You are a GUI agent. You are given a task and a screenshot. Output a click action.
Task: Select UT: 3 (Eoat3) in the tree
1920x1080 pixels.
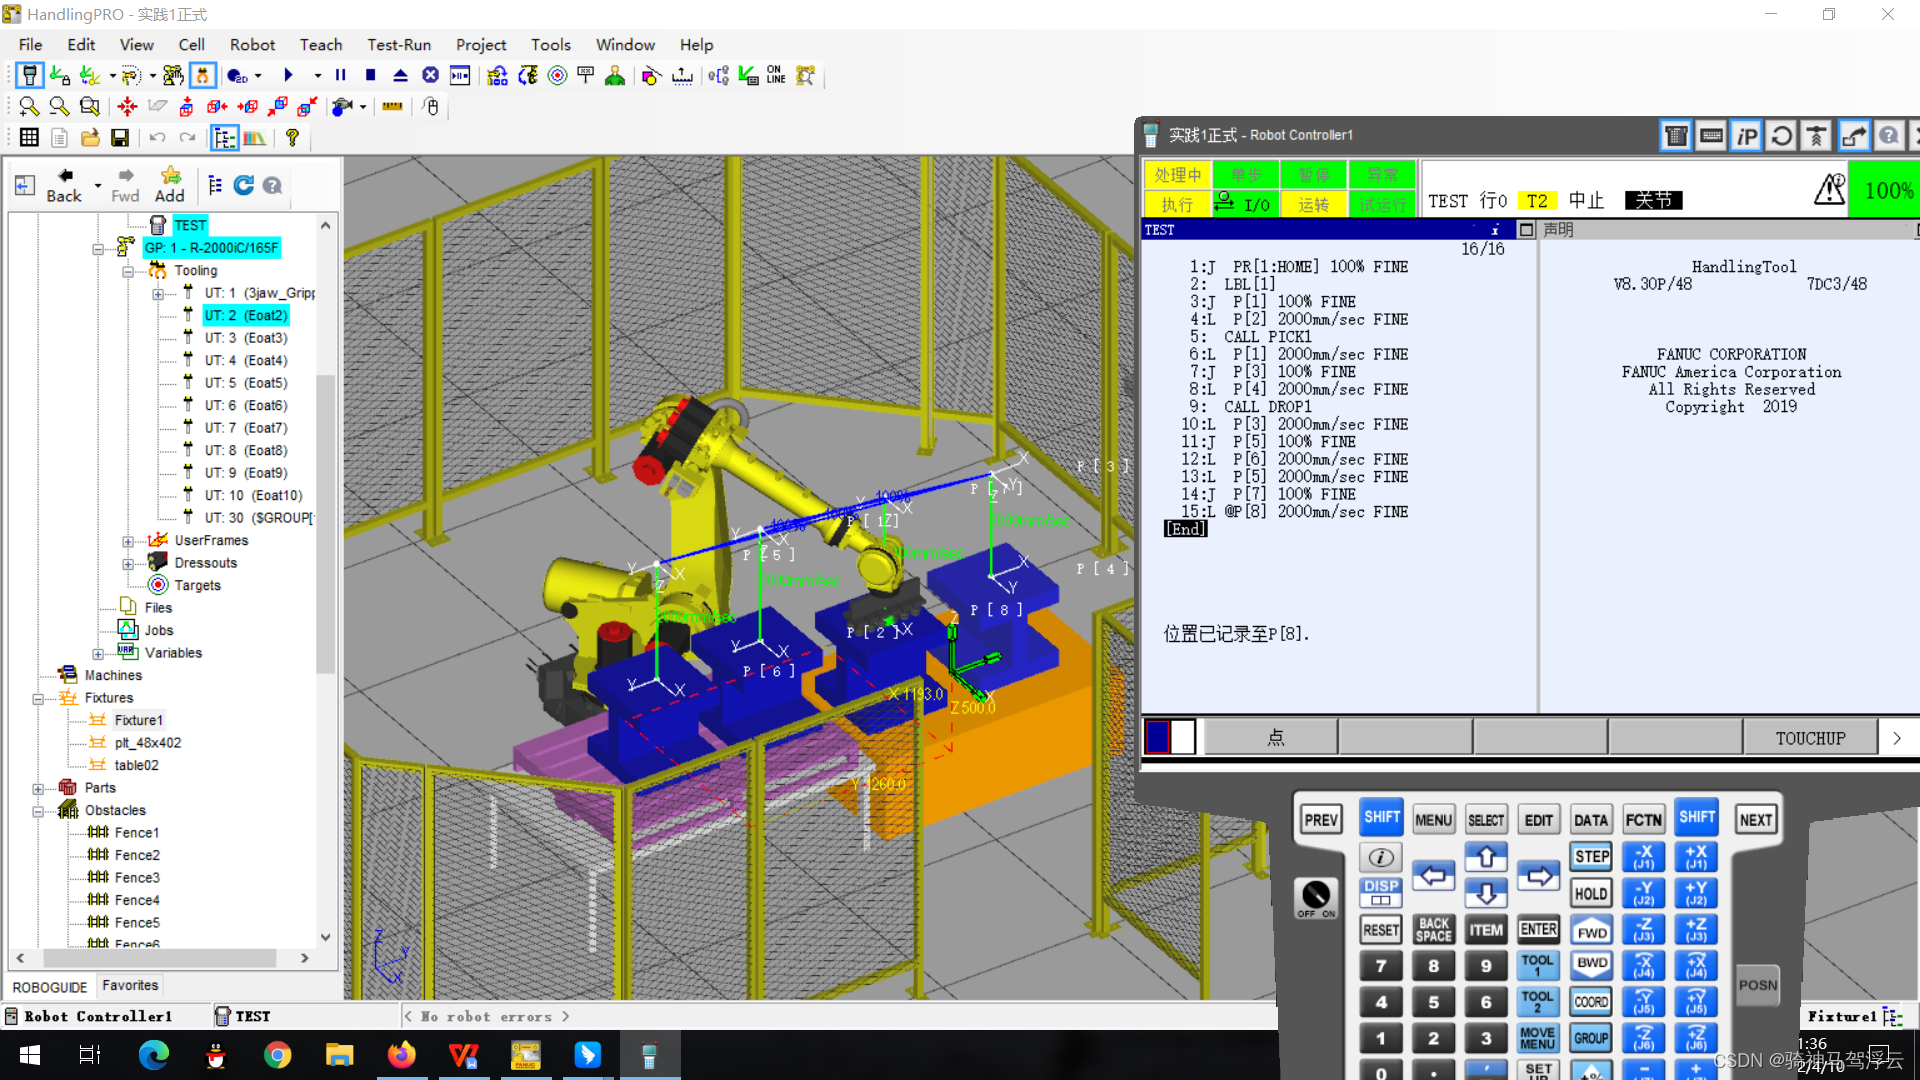(246, 338)
